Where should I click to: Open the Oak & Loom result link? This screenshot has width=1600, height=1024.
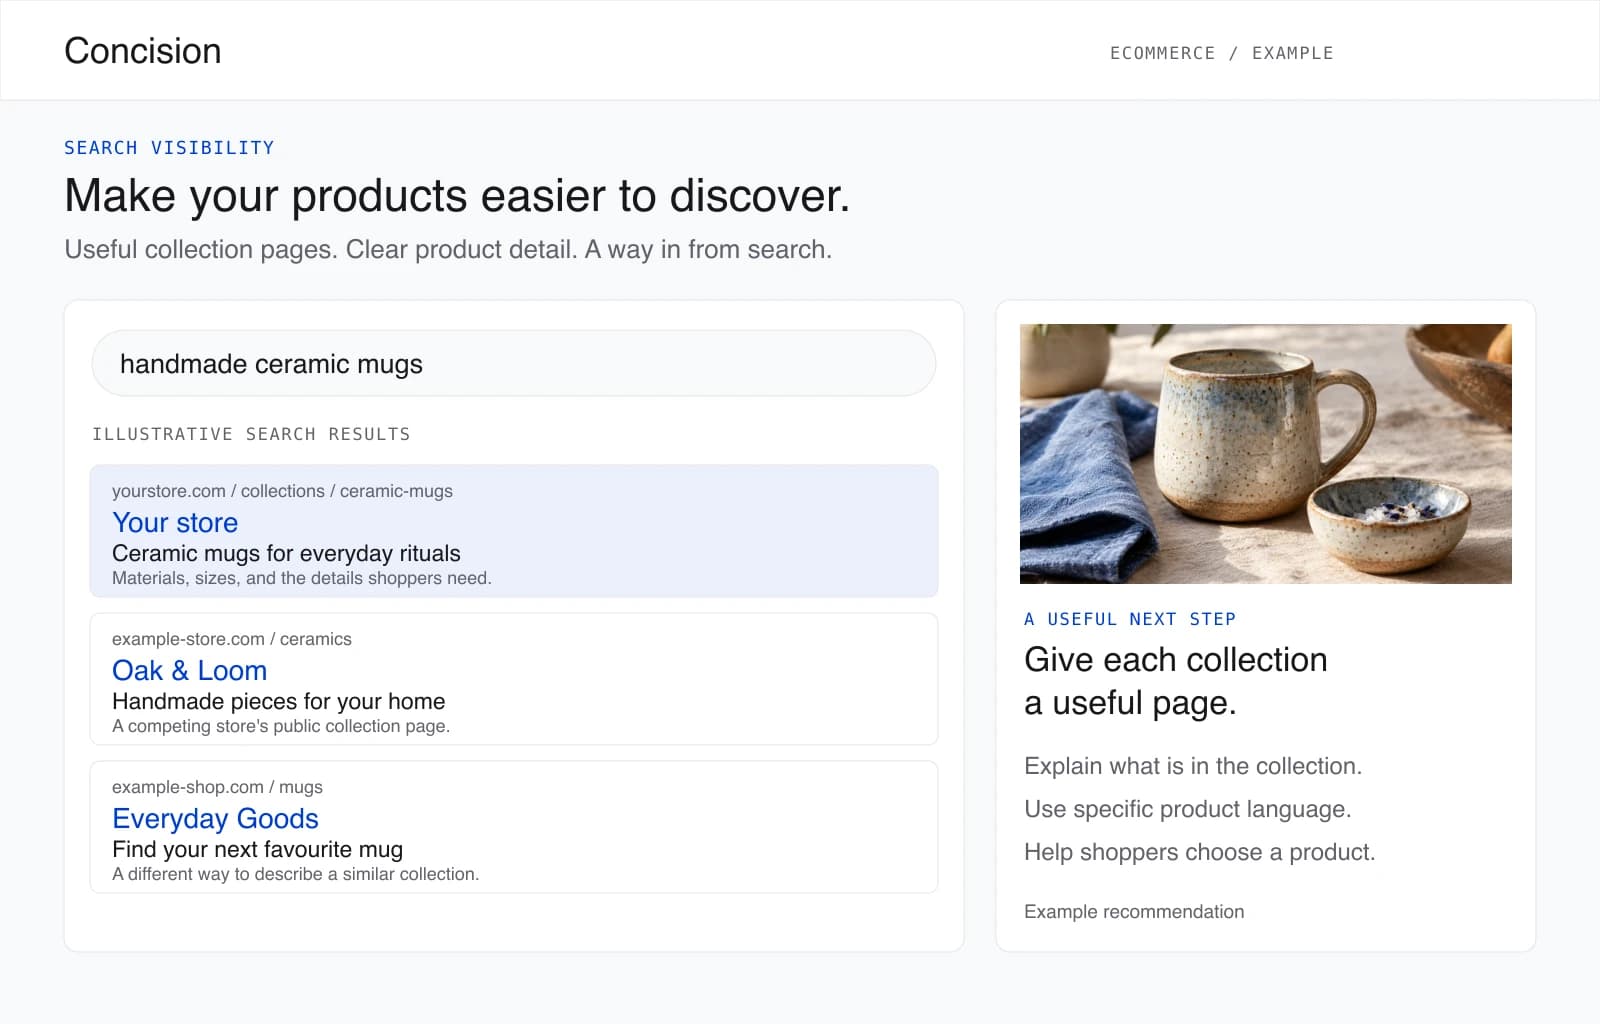(189, 670)
